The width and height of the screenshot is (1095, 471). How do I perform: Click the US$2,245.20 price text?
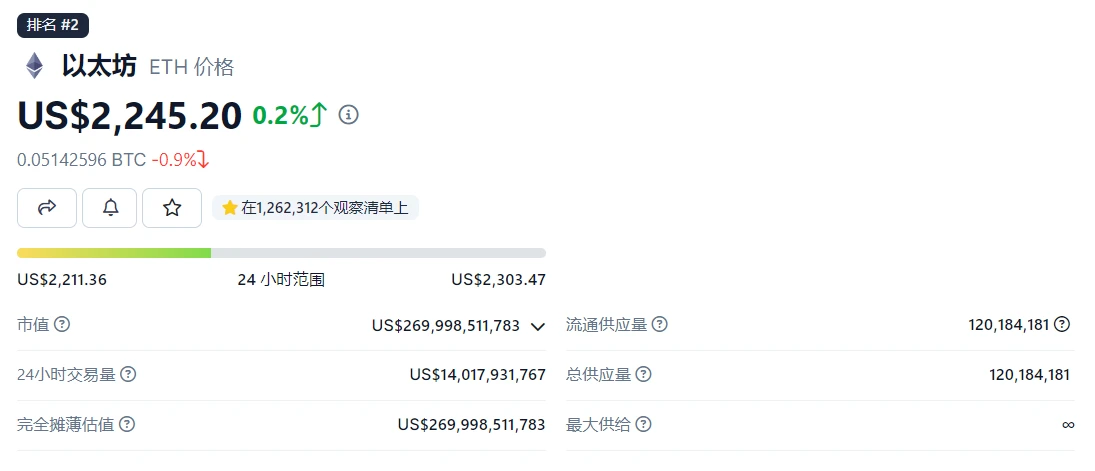tap(129, 116)
